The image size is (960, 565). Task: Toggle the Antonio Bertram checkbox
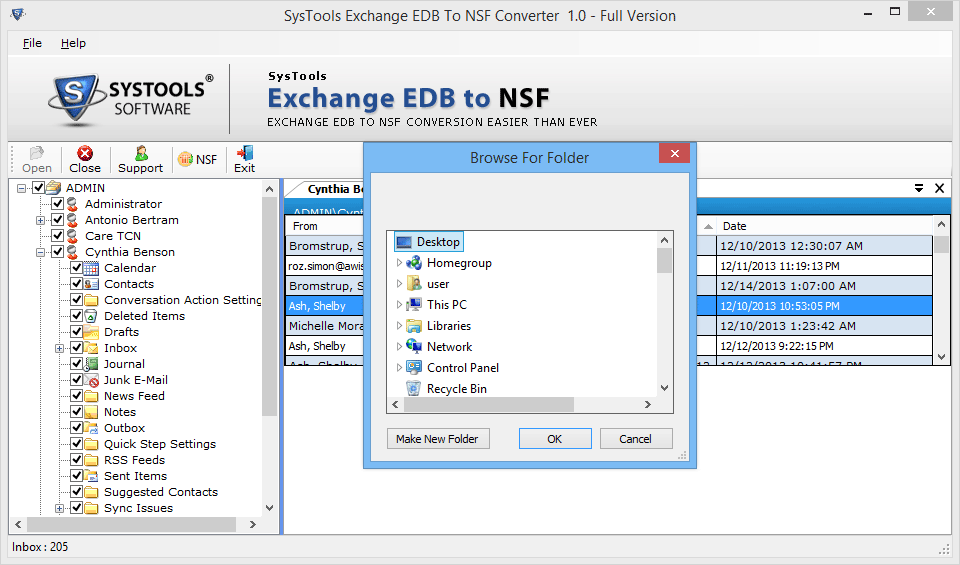[58, 220]
